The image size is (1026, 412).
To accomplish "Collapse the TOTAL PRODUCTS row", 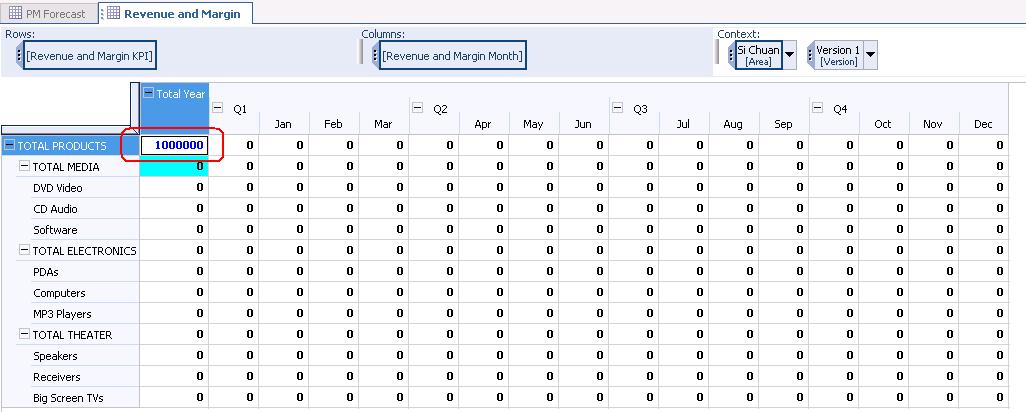I will click(x=10, y=146).
